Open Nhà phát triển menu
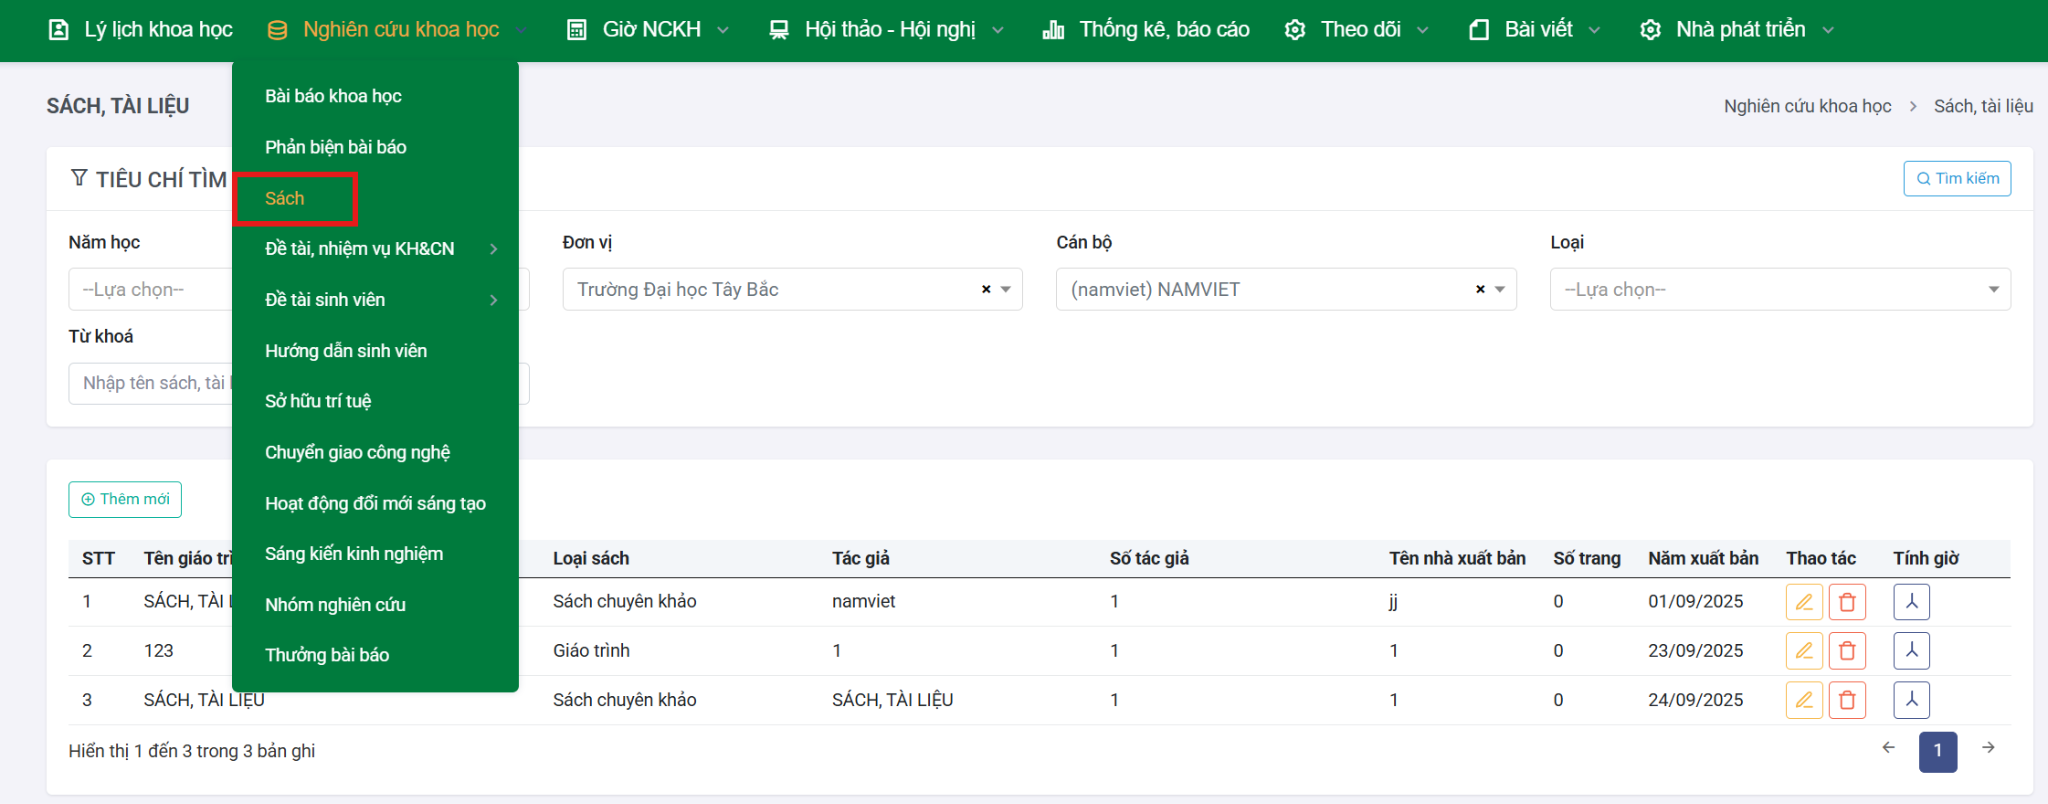 [x=1737, y=30]
